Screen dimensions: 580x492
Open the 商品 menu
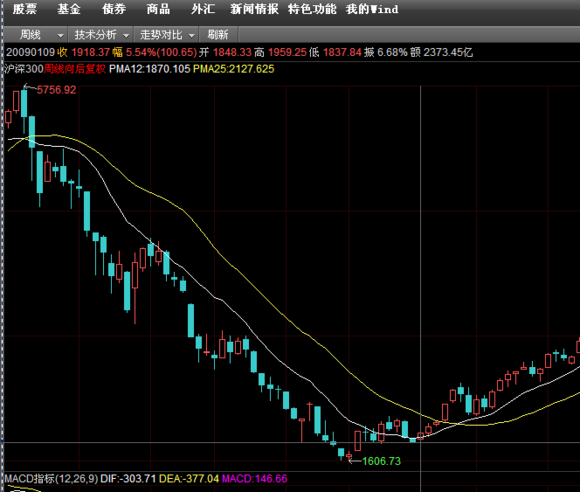pos(158,9)
